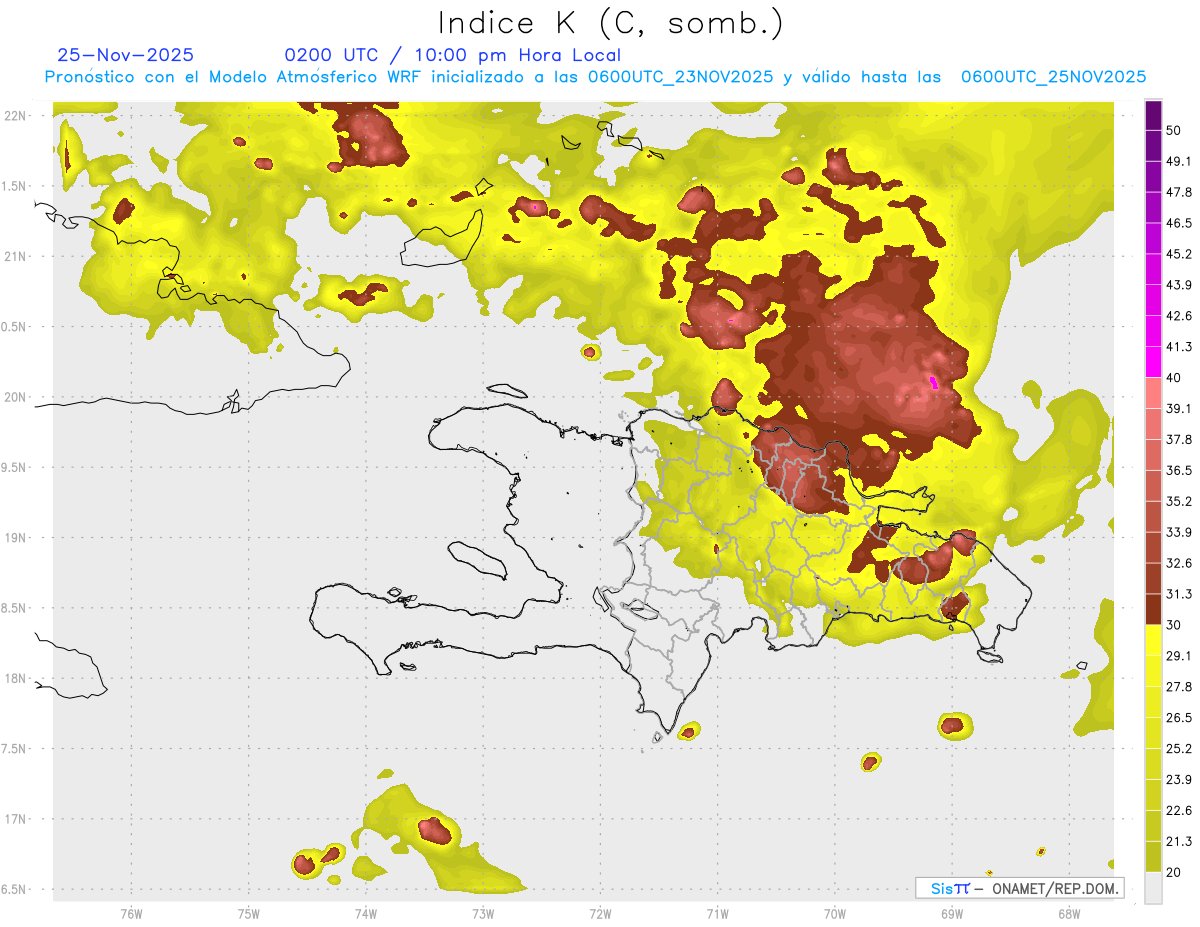Click the 36.5 color scale value
Screen dimensions: 1200x927
(1179, 470)
